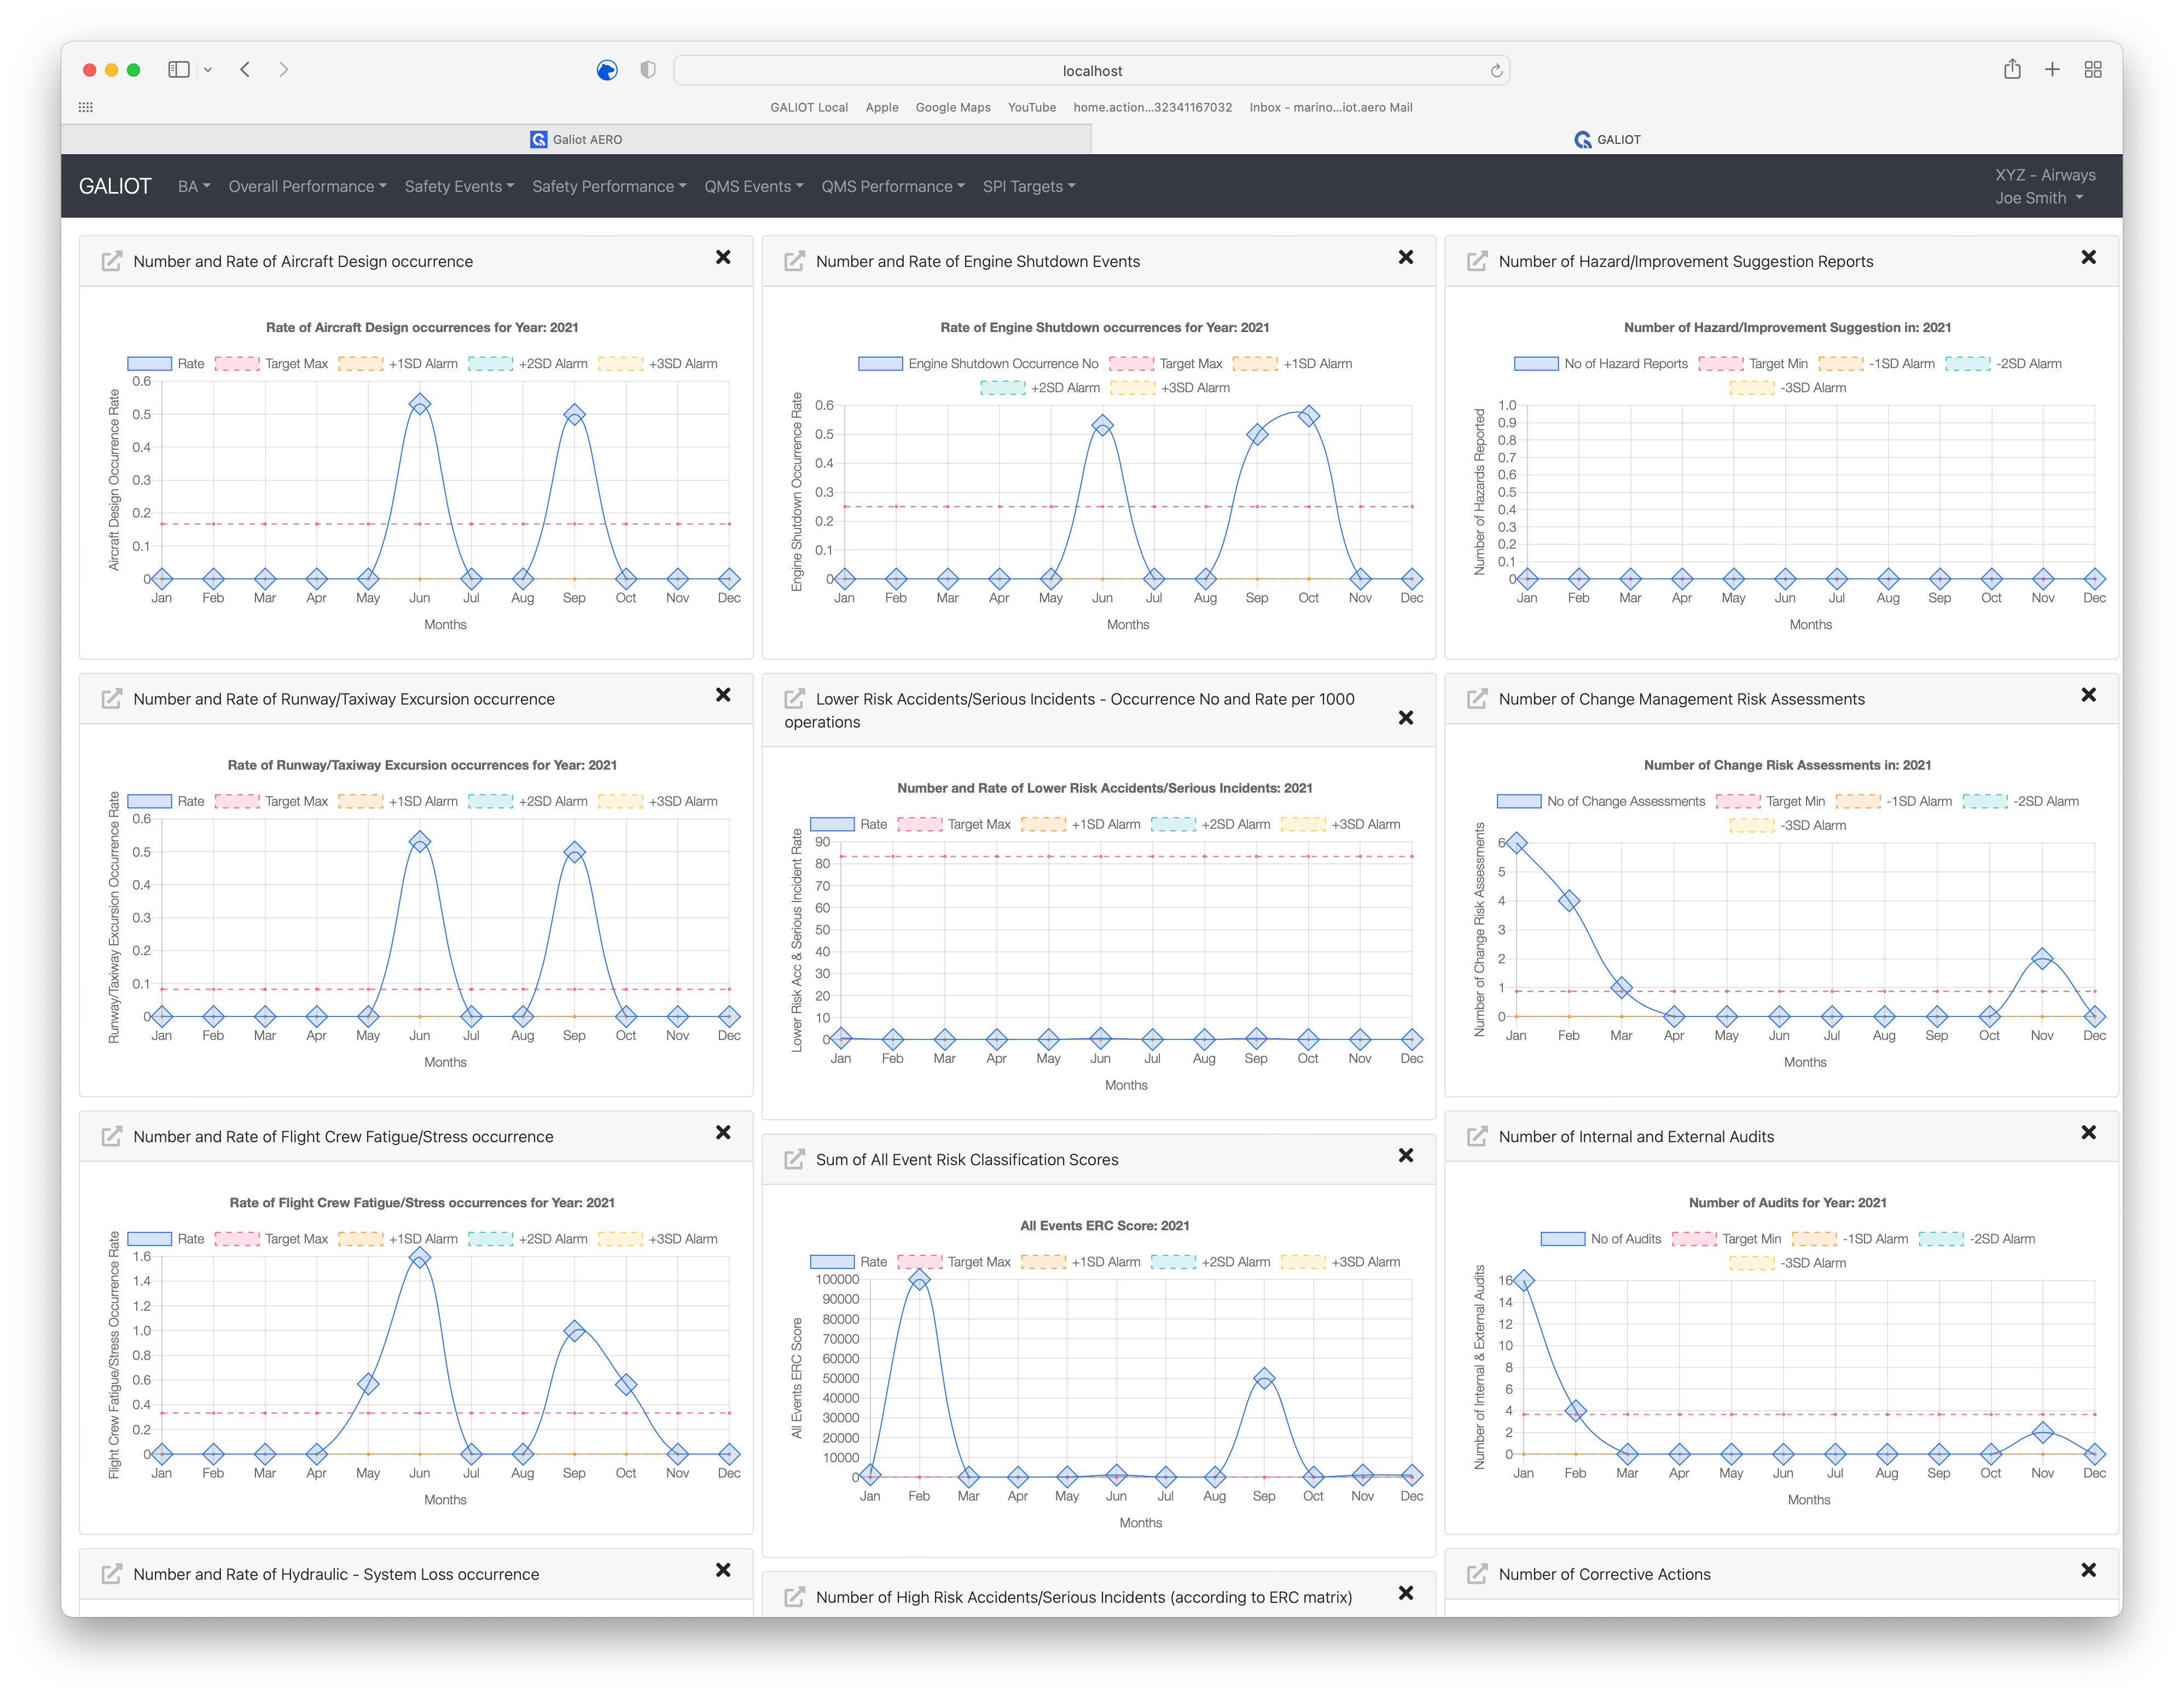Viewport: 2184px width, 1698px height.
Task: Open GALIOT Local bookmark
Action: tap(809, 108)
